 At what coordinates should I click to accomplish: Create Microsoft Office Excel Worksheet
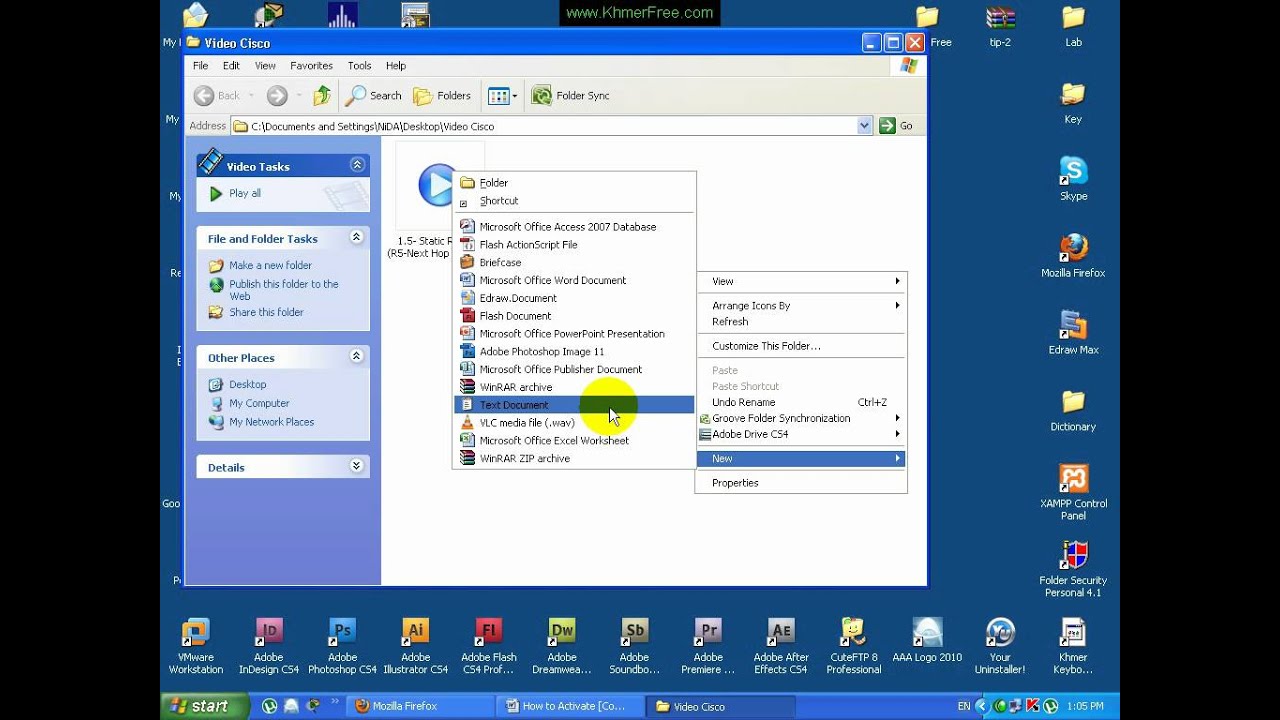tap(574, 441)
